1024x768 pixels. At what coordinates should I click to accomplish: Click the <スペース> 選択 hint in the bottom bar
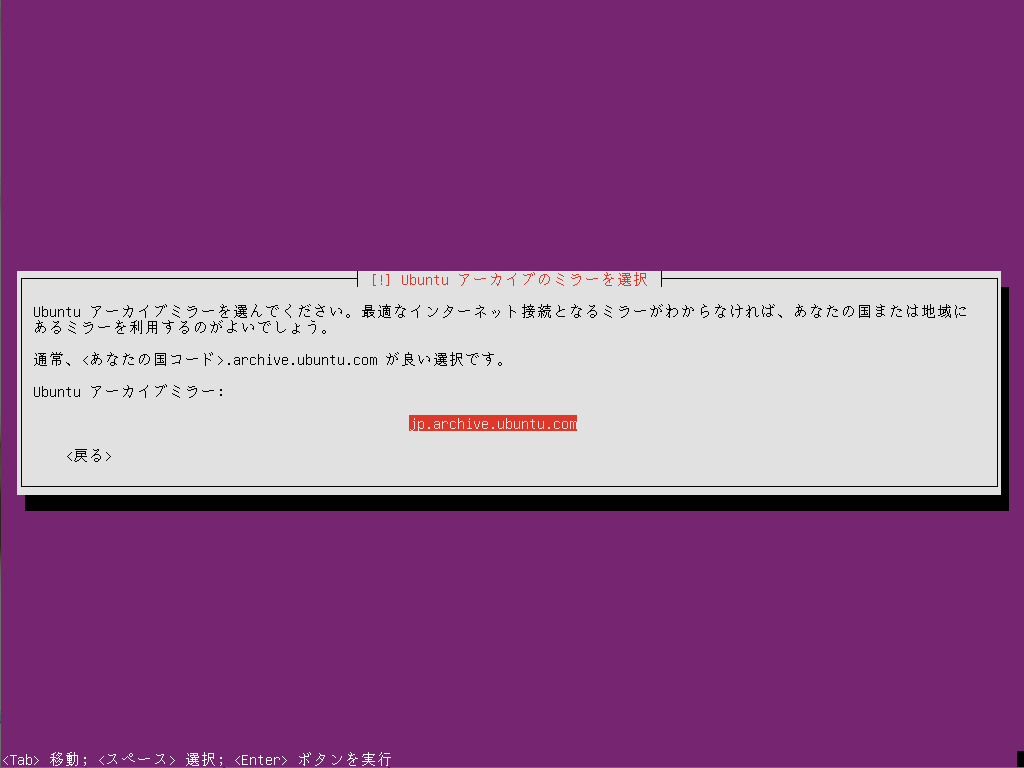coord(161,760)
